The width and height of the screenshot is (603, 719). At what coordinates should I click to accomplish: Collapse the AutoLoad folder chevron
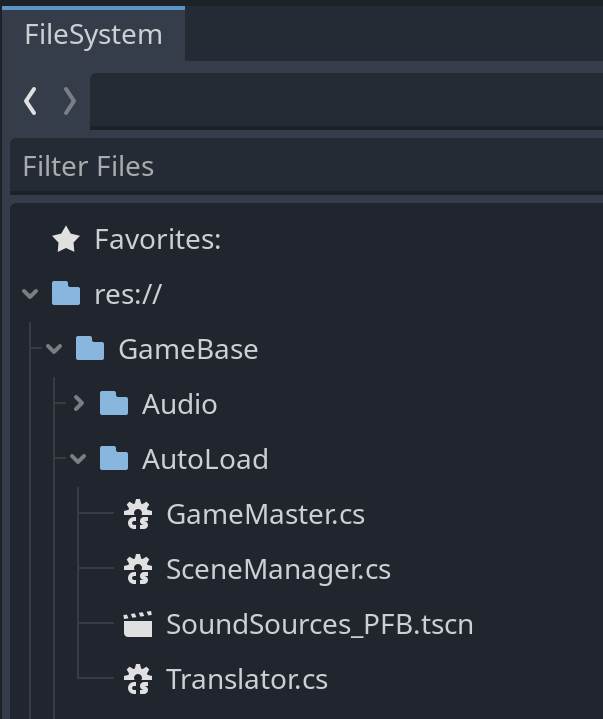tap(79, 459)
